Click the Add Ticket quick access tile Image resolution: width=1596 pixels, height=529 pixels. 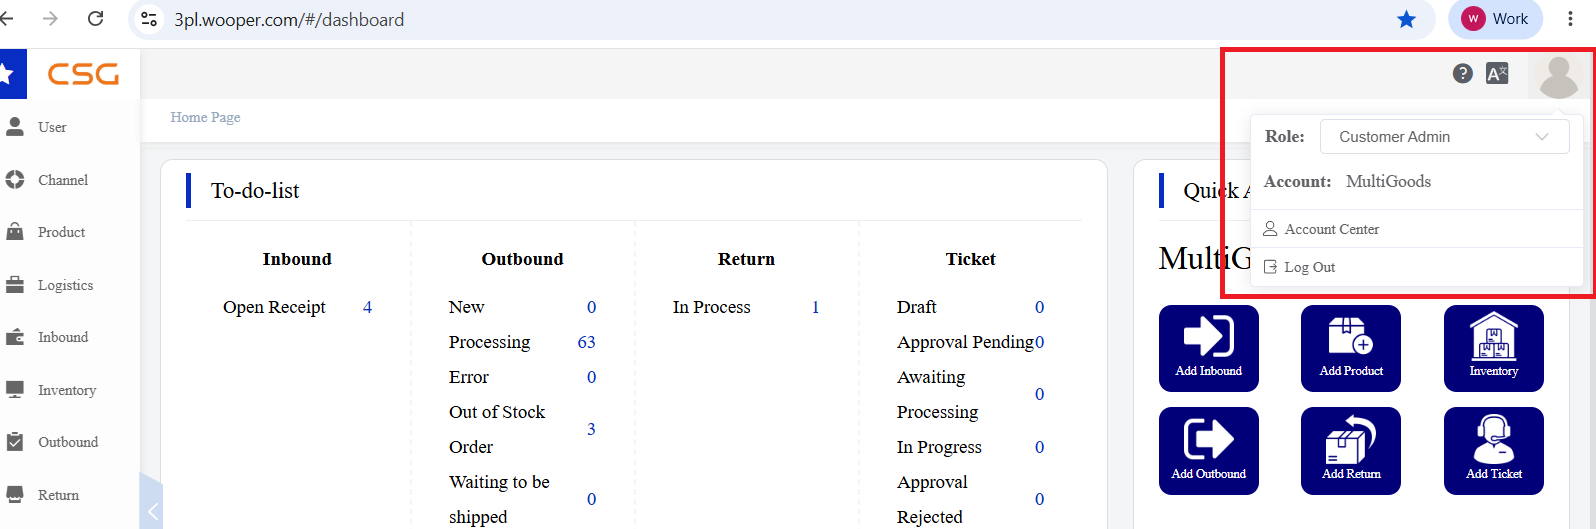[x=1494, y=451]
